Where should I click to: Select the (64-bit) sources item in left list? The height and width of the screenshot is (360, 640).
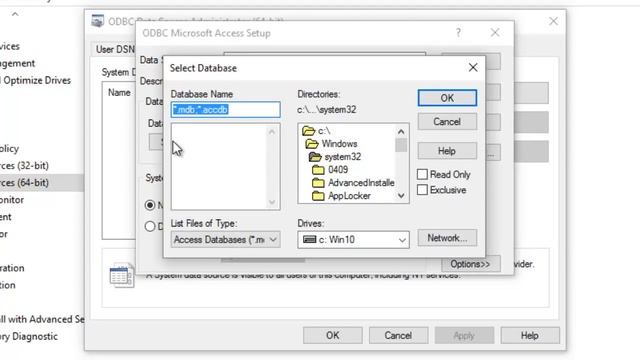(x=41, y=182)
